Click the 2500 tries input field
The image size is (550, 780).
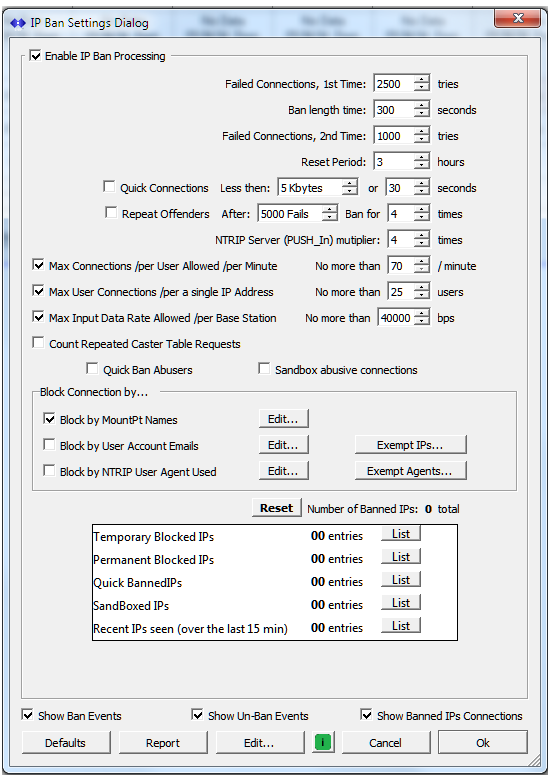coord(394,84)
